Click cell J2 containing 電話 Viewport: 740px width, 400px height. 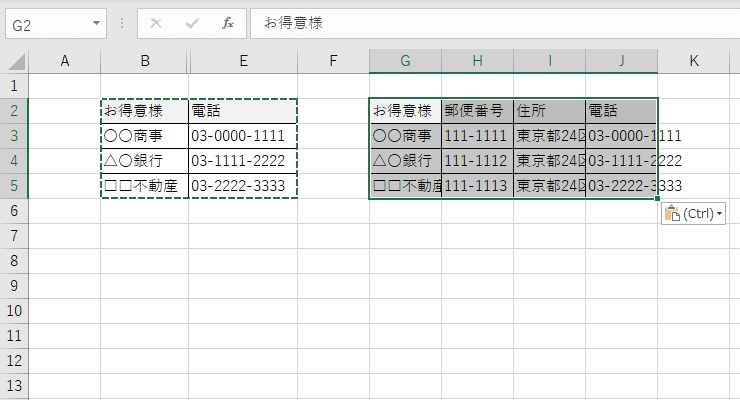click(x=622, y=111)
